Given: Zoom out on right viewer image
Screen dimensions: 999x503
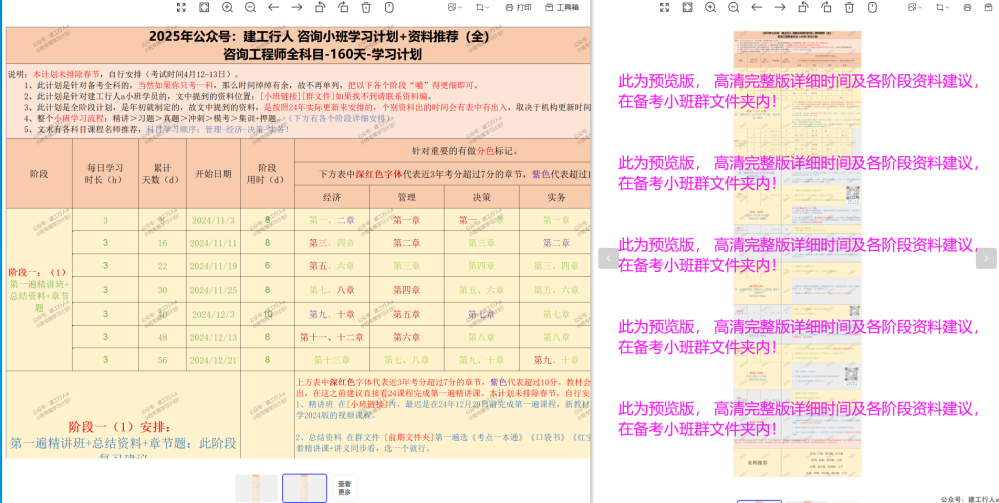Looking at the screenshot, I should click(x=733, y=7).
